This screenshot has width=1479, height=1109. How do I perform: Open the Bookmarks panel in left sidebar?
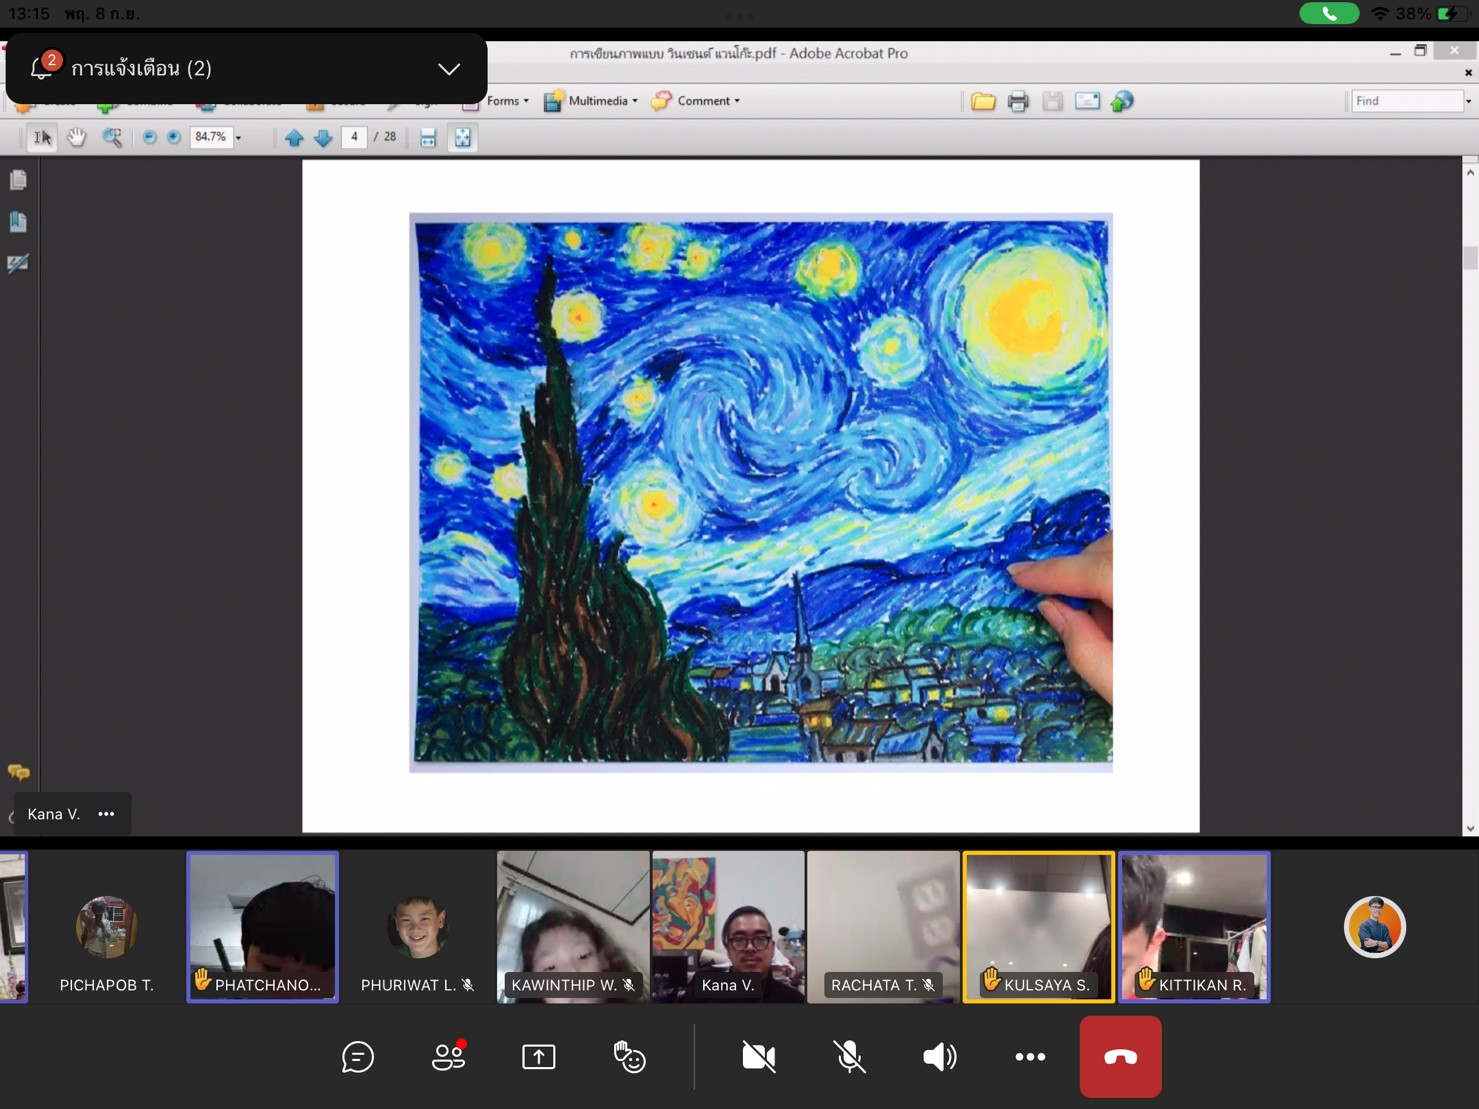18,221
